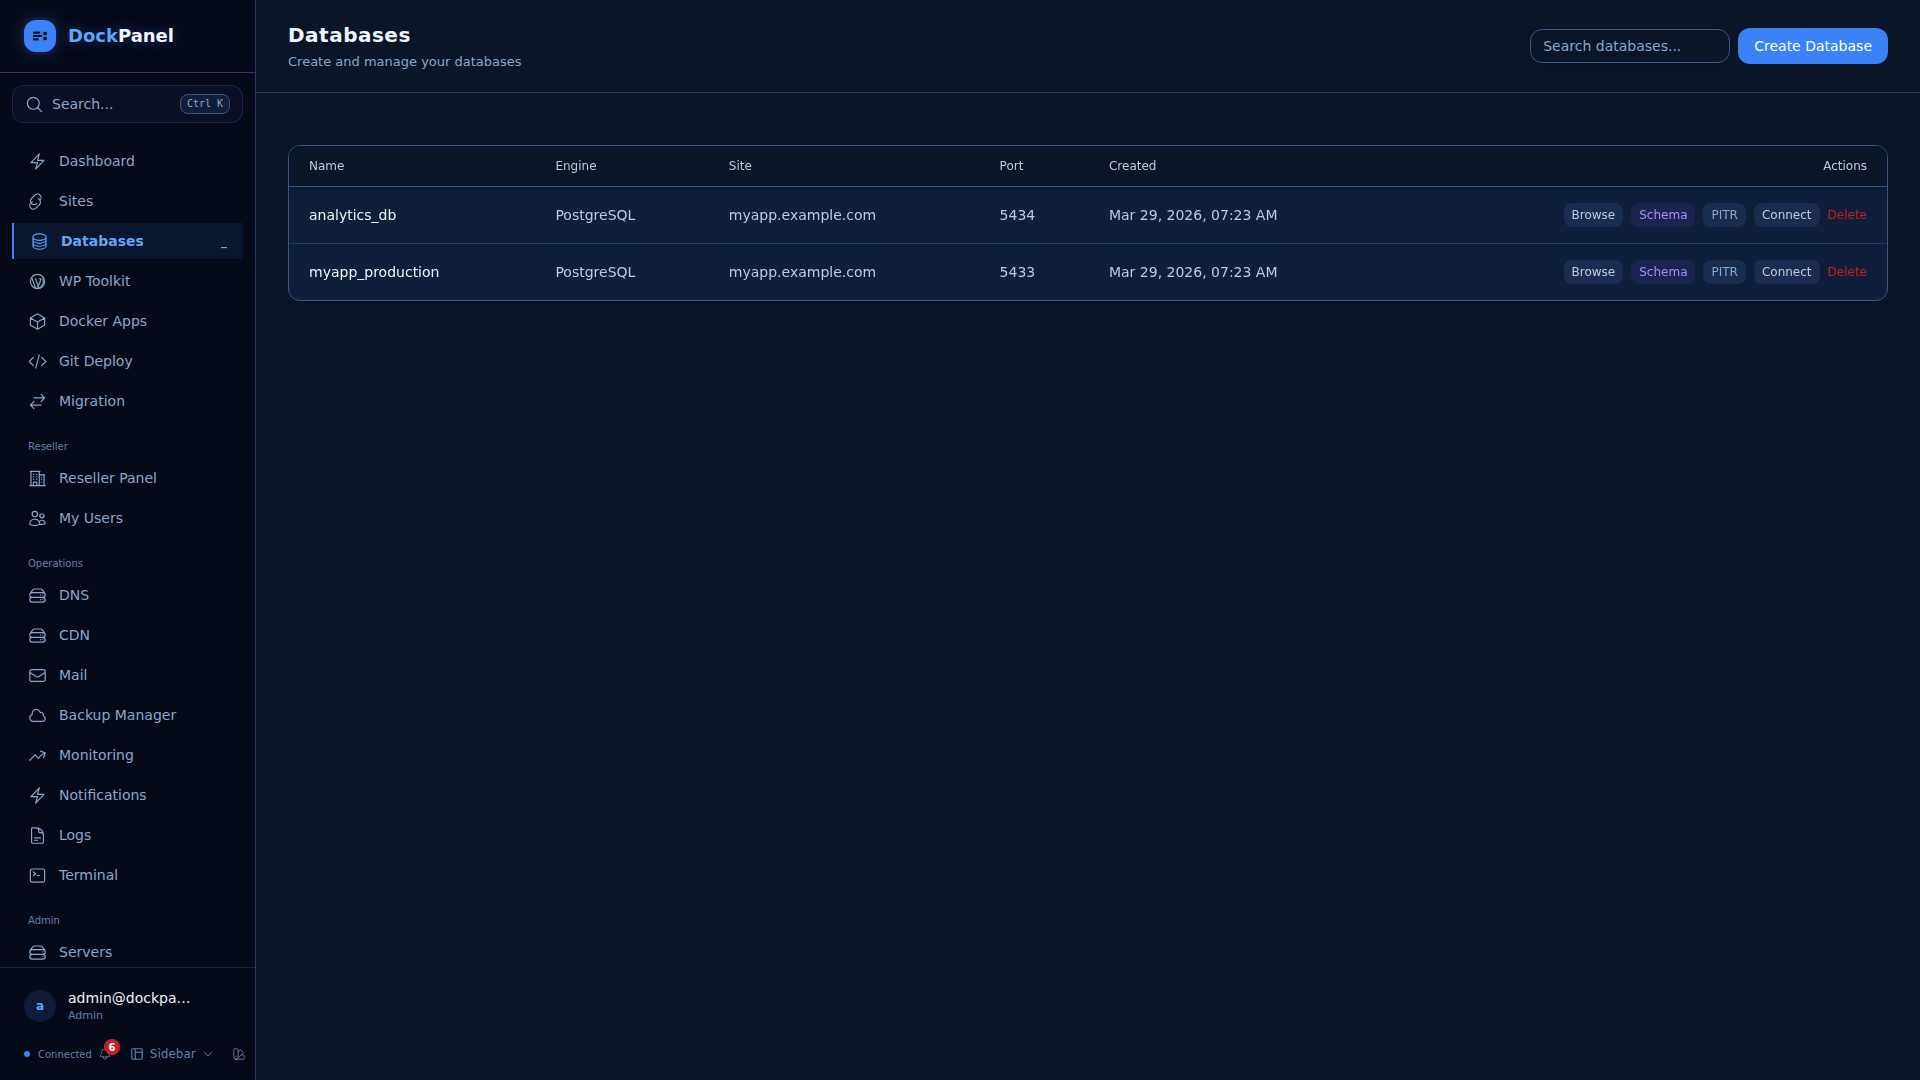Click the Backup Manager cloud icon
Viewport: 1920px width, 1080px height.
37,715
